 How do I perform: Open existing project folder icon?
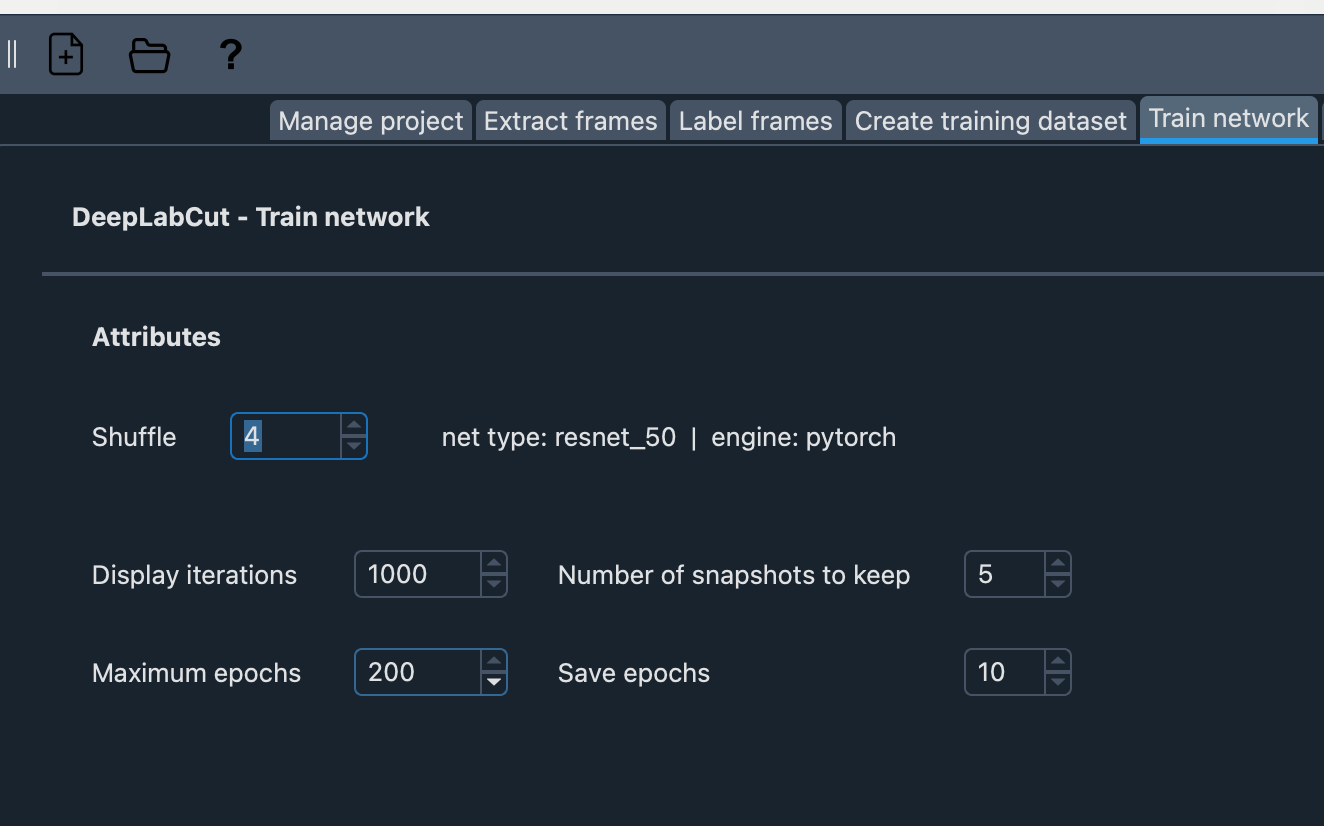150,55
